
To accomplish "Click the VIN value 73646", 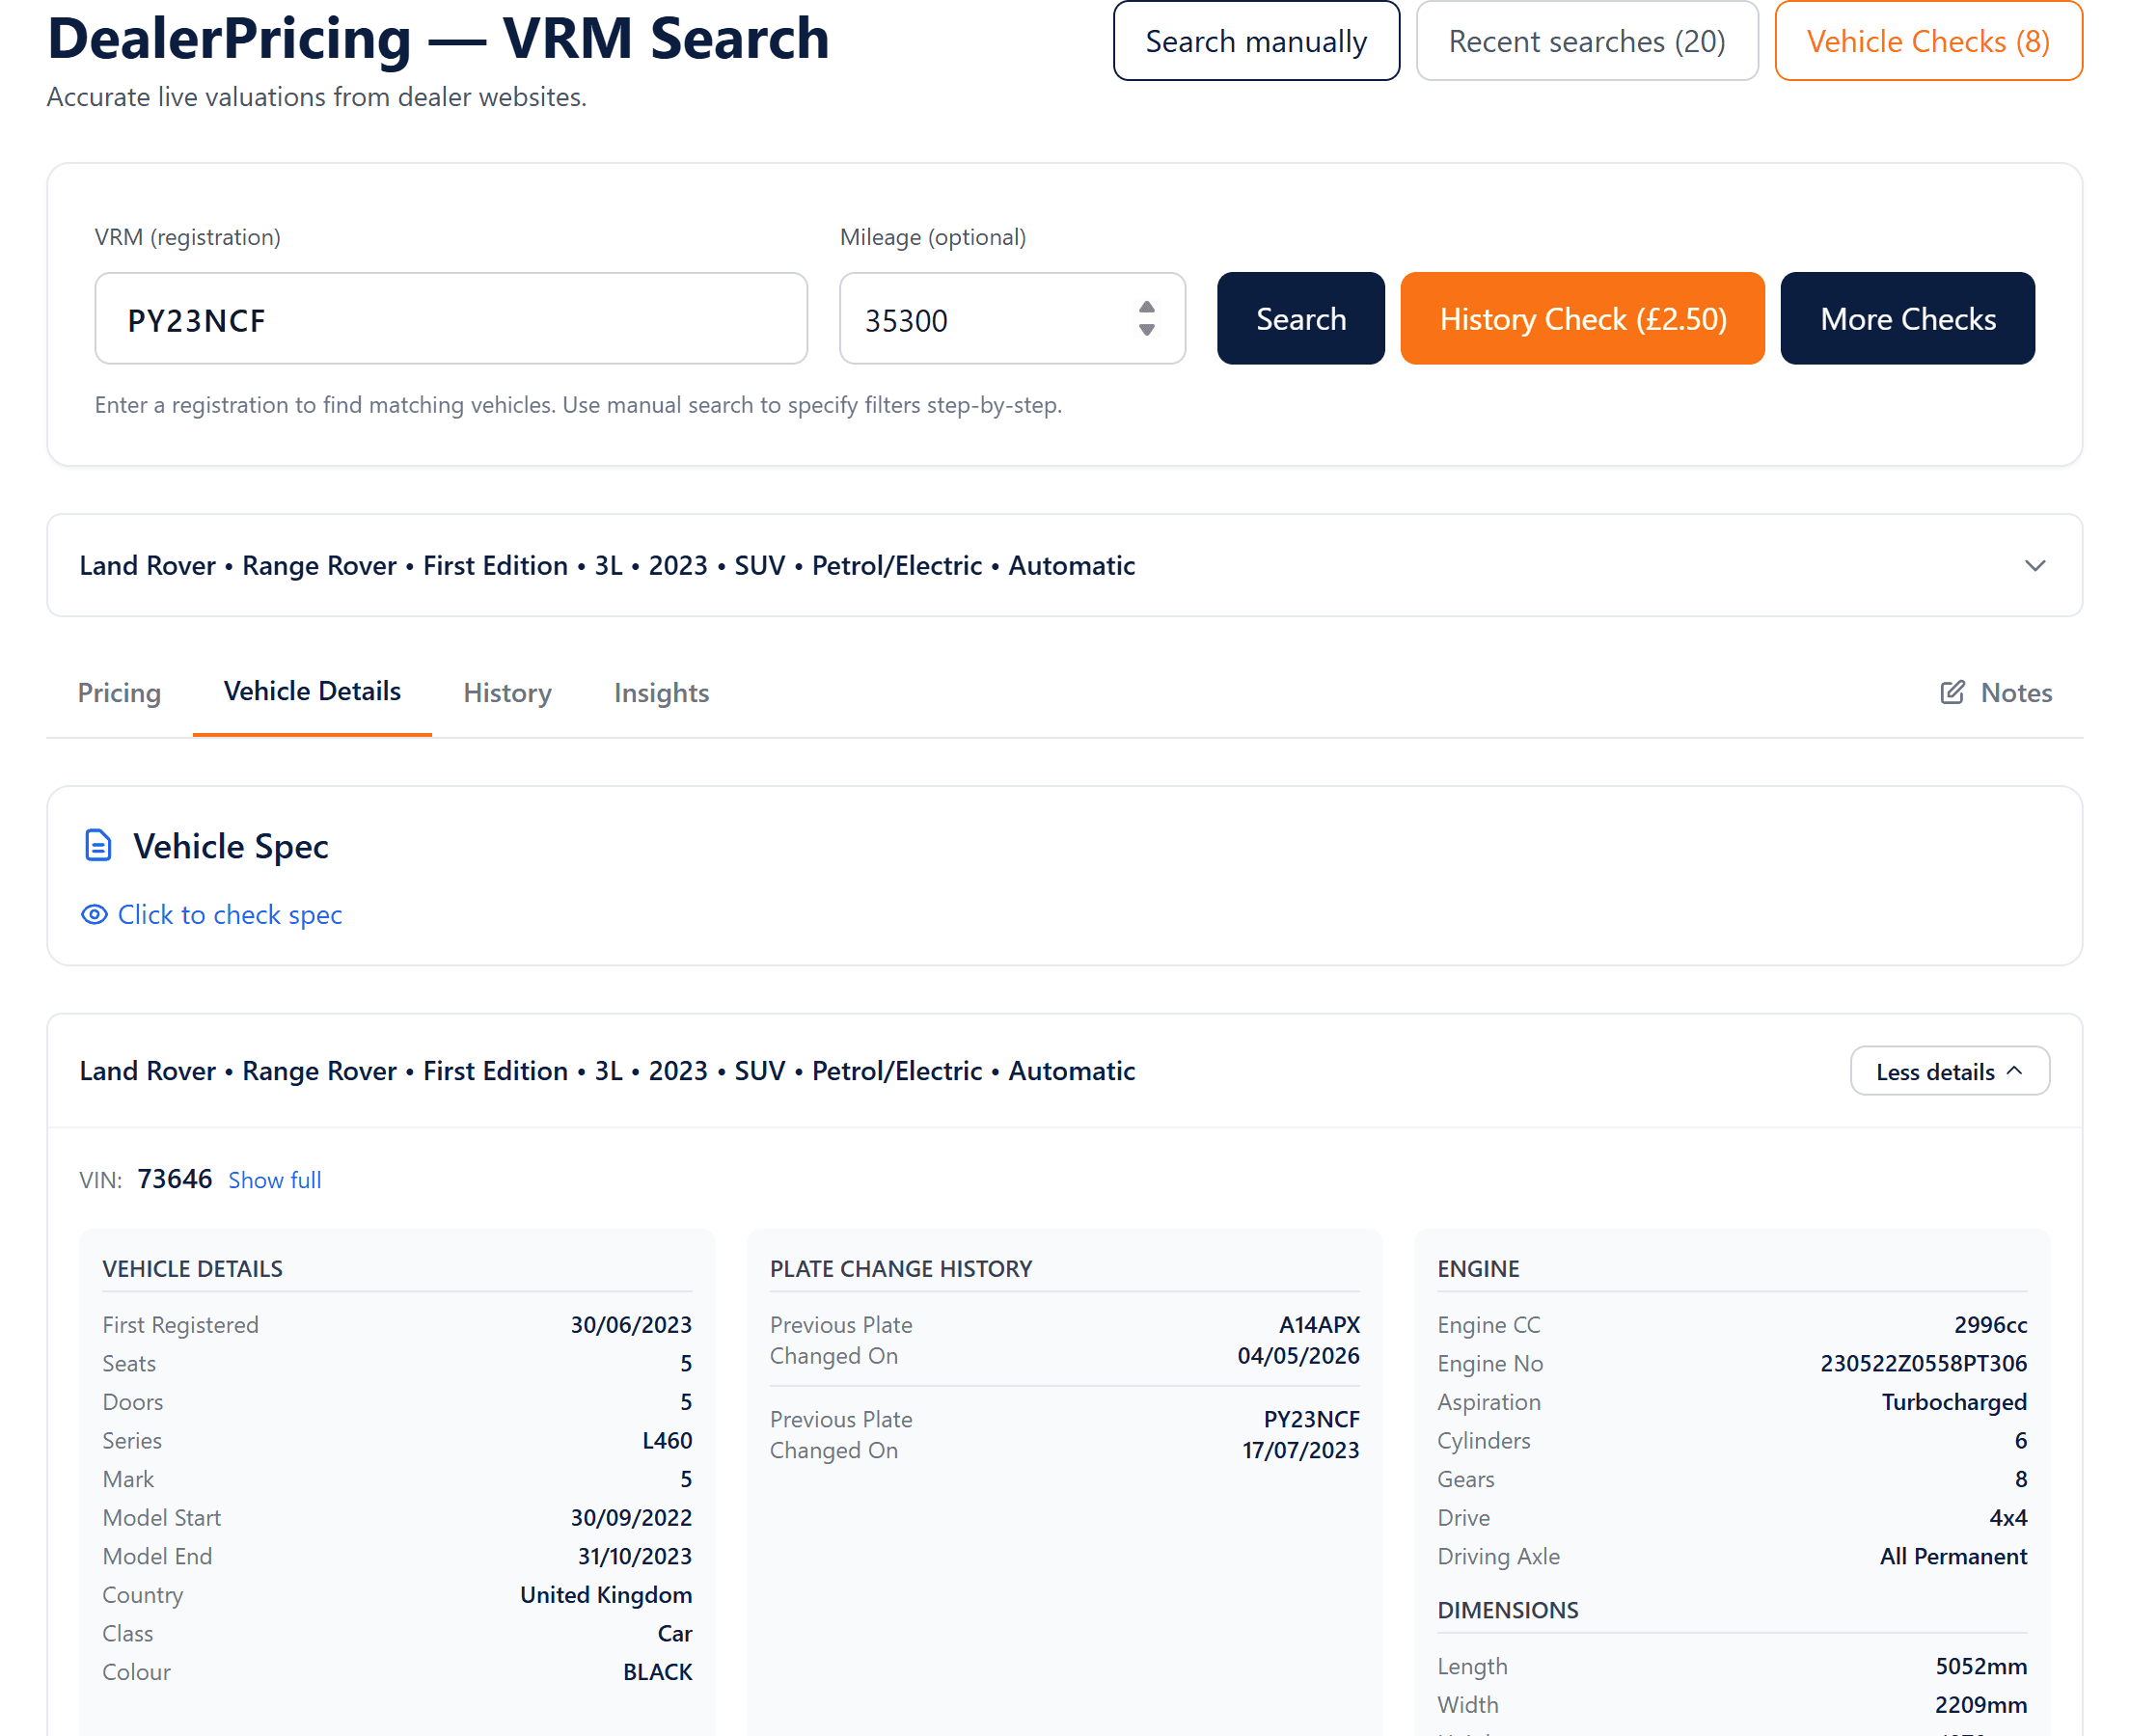I will 174,1179.
